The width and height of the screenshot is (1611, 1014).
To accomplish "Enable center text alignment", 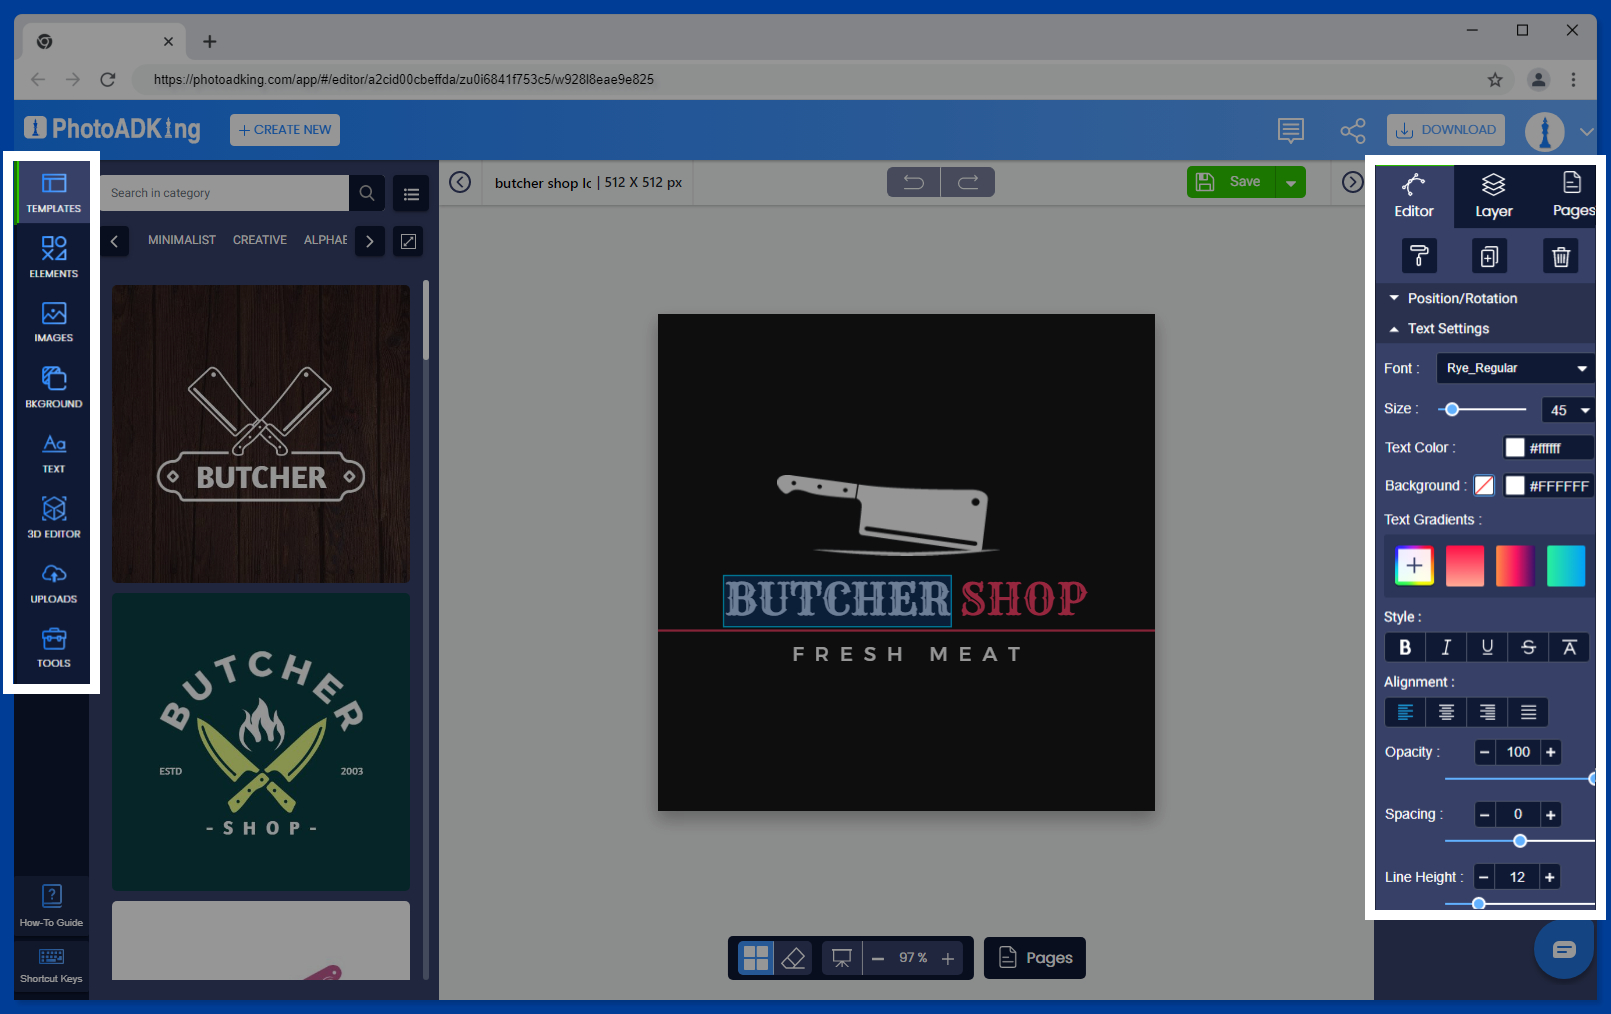I will (x=1445, y=712).
